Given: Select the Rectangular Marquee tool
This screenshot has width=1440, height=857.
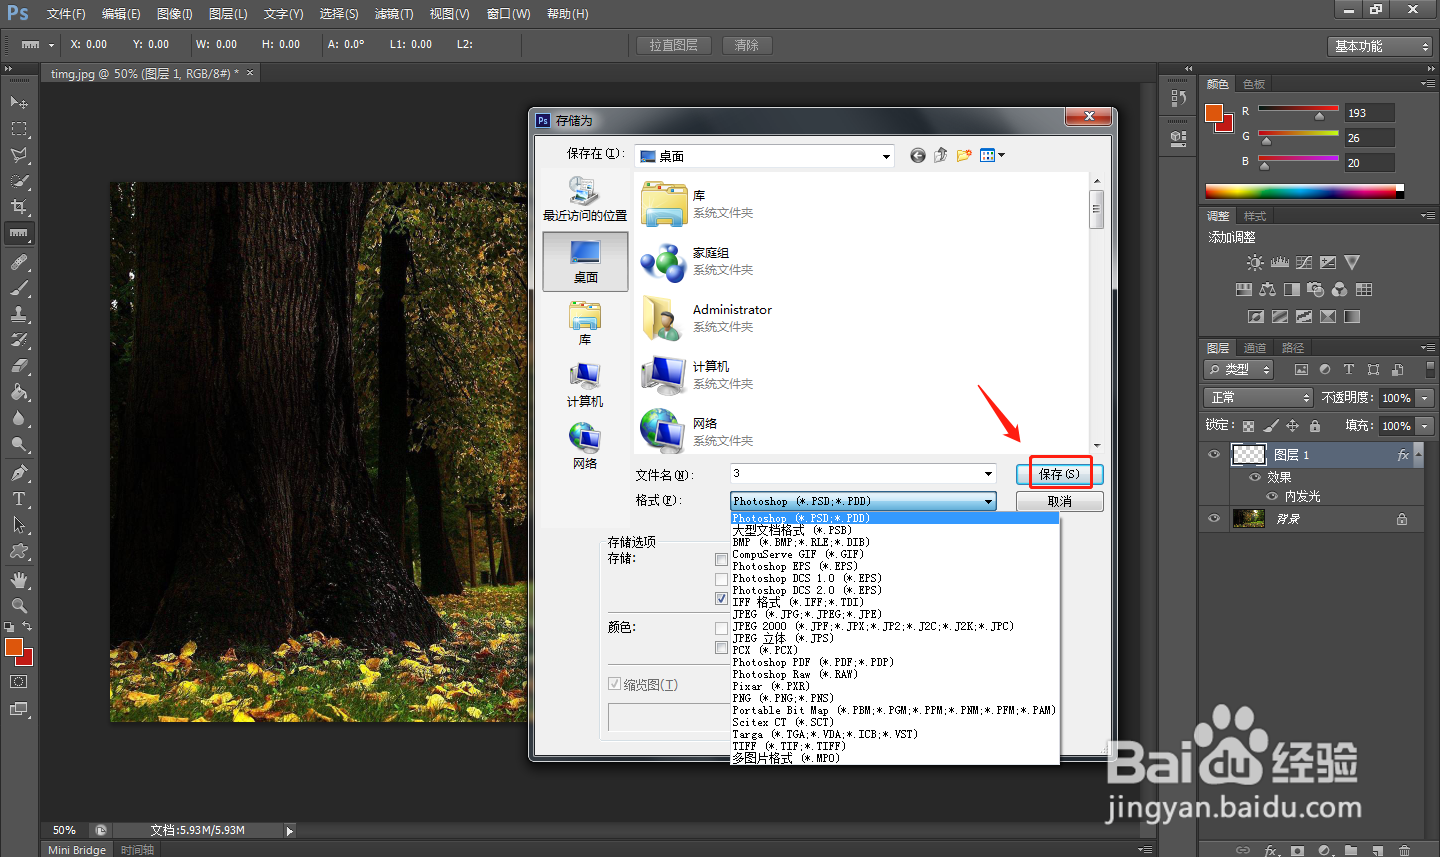Looking at the screenshot, I should point(19,129).
